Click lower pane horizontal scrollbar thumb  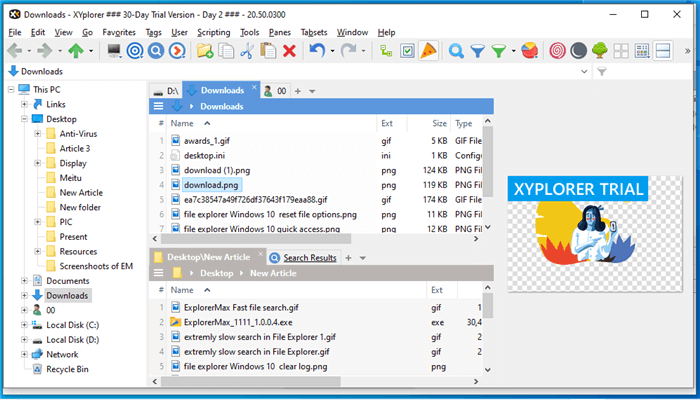(250, 382)
